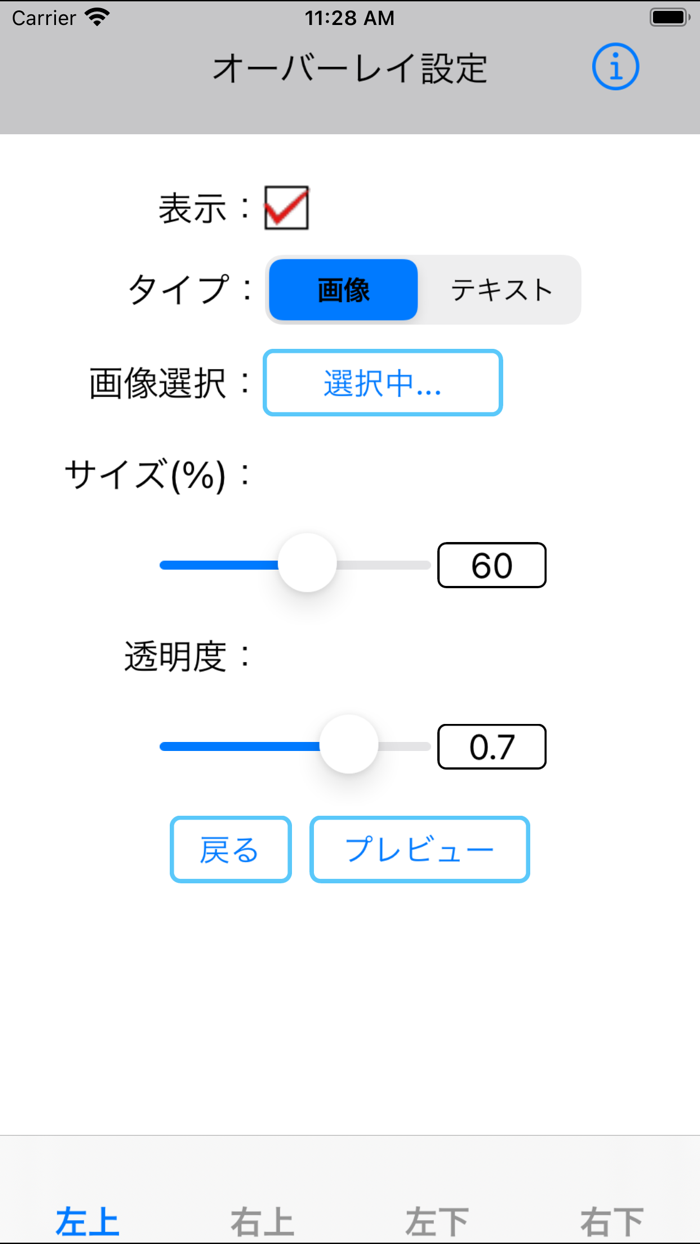Image resolution: width=700 pixels, height=1244 pixels.
Task: Select the size value field showing 60
Action: [491, 564]
